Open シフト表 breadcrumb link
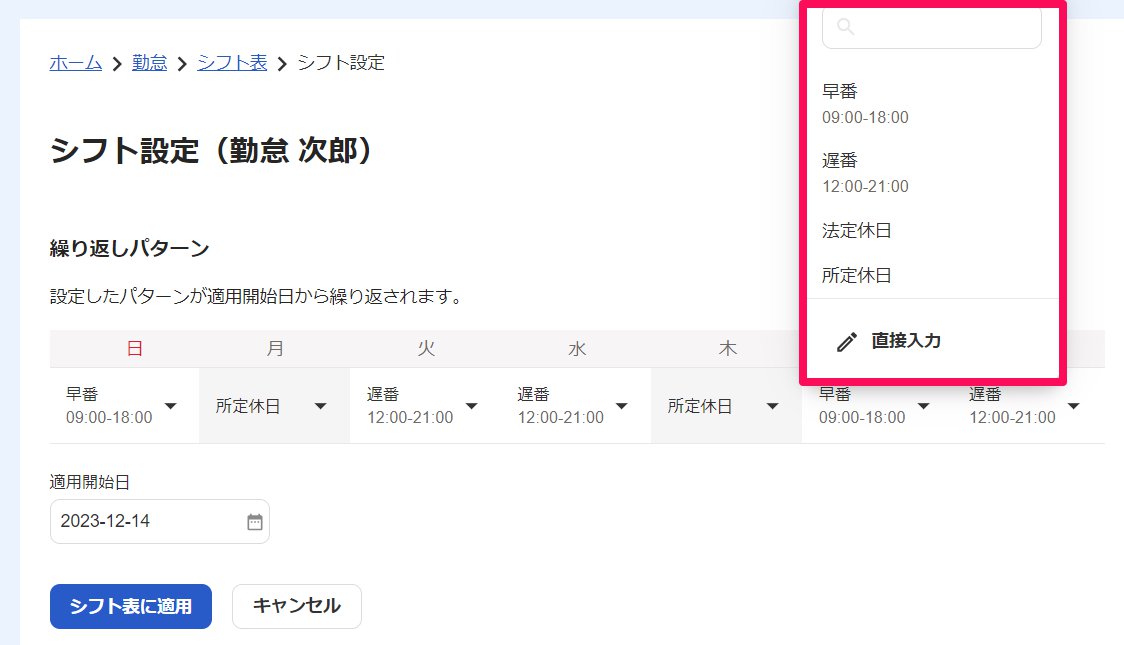1124x645 pixels. click(x=232, y=63)
